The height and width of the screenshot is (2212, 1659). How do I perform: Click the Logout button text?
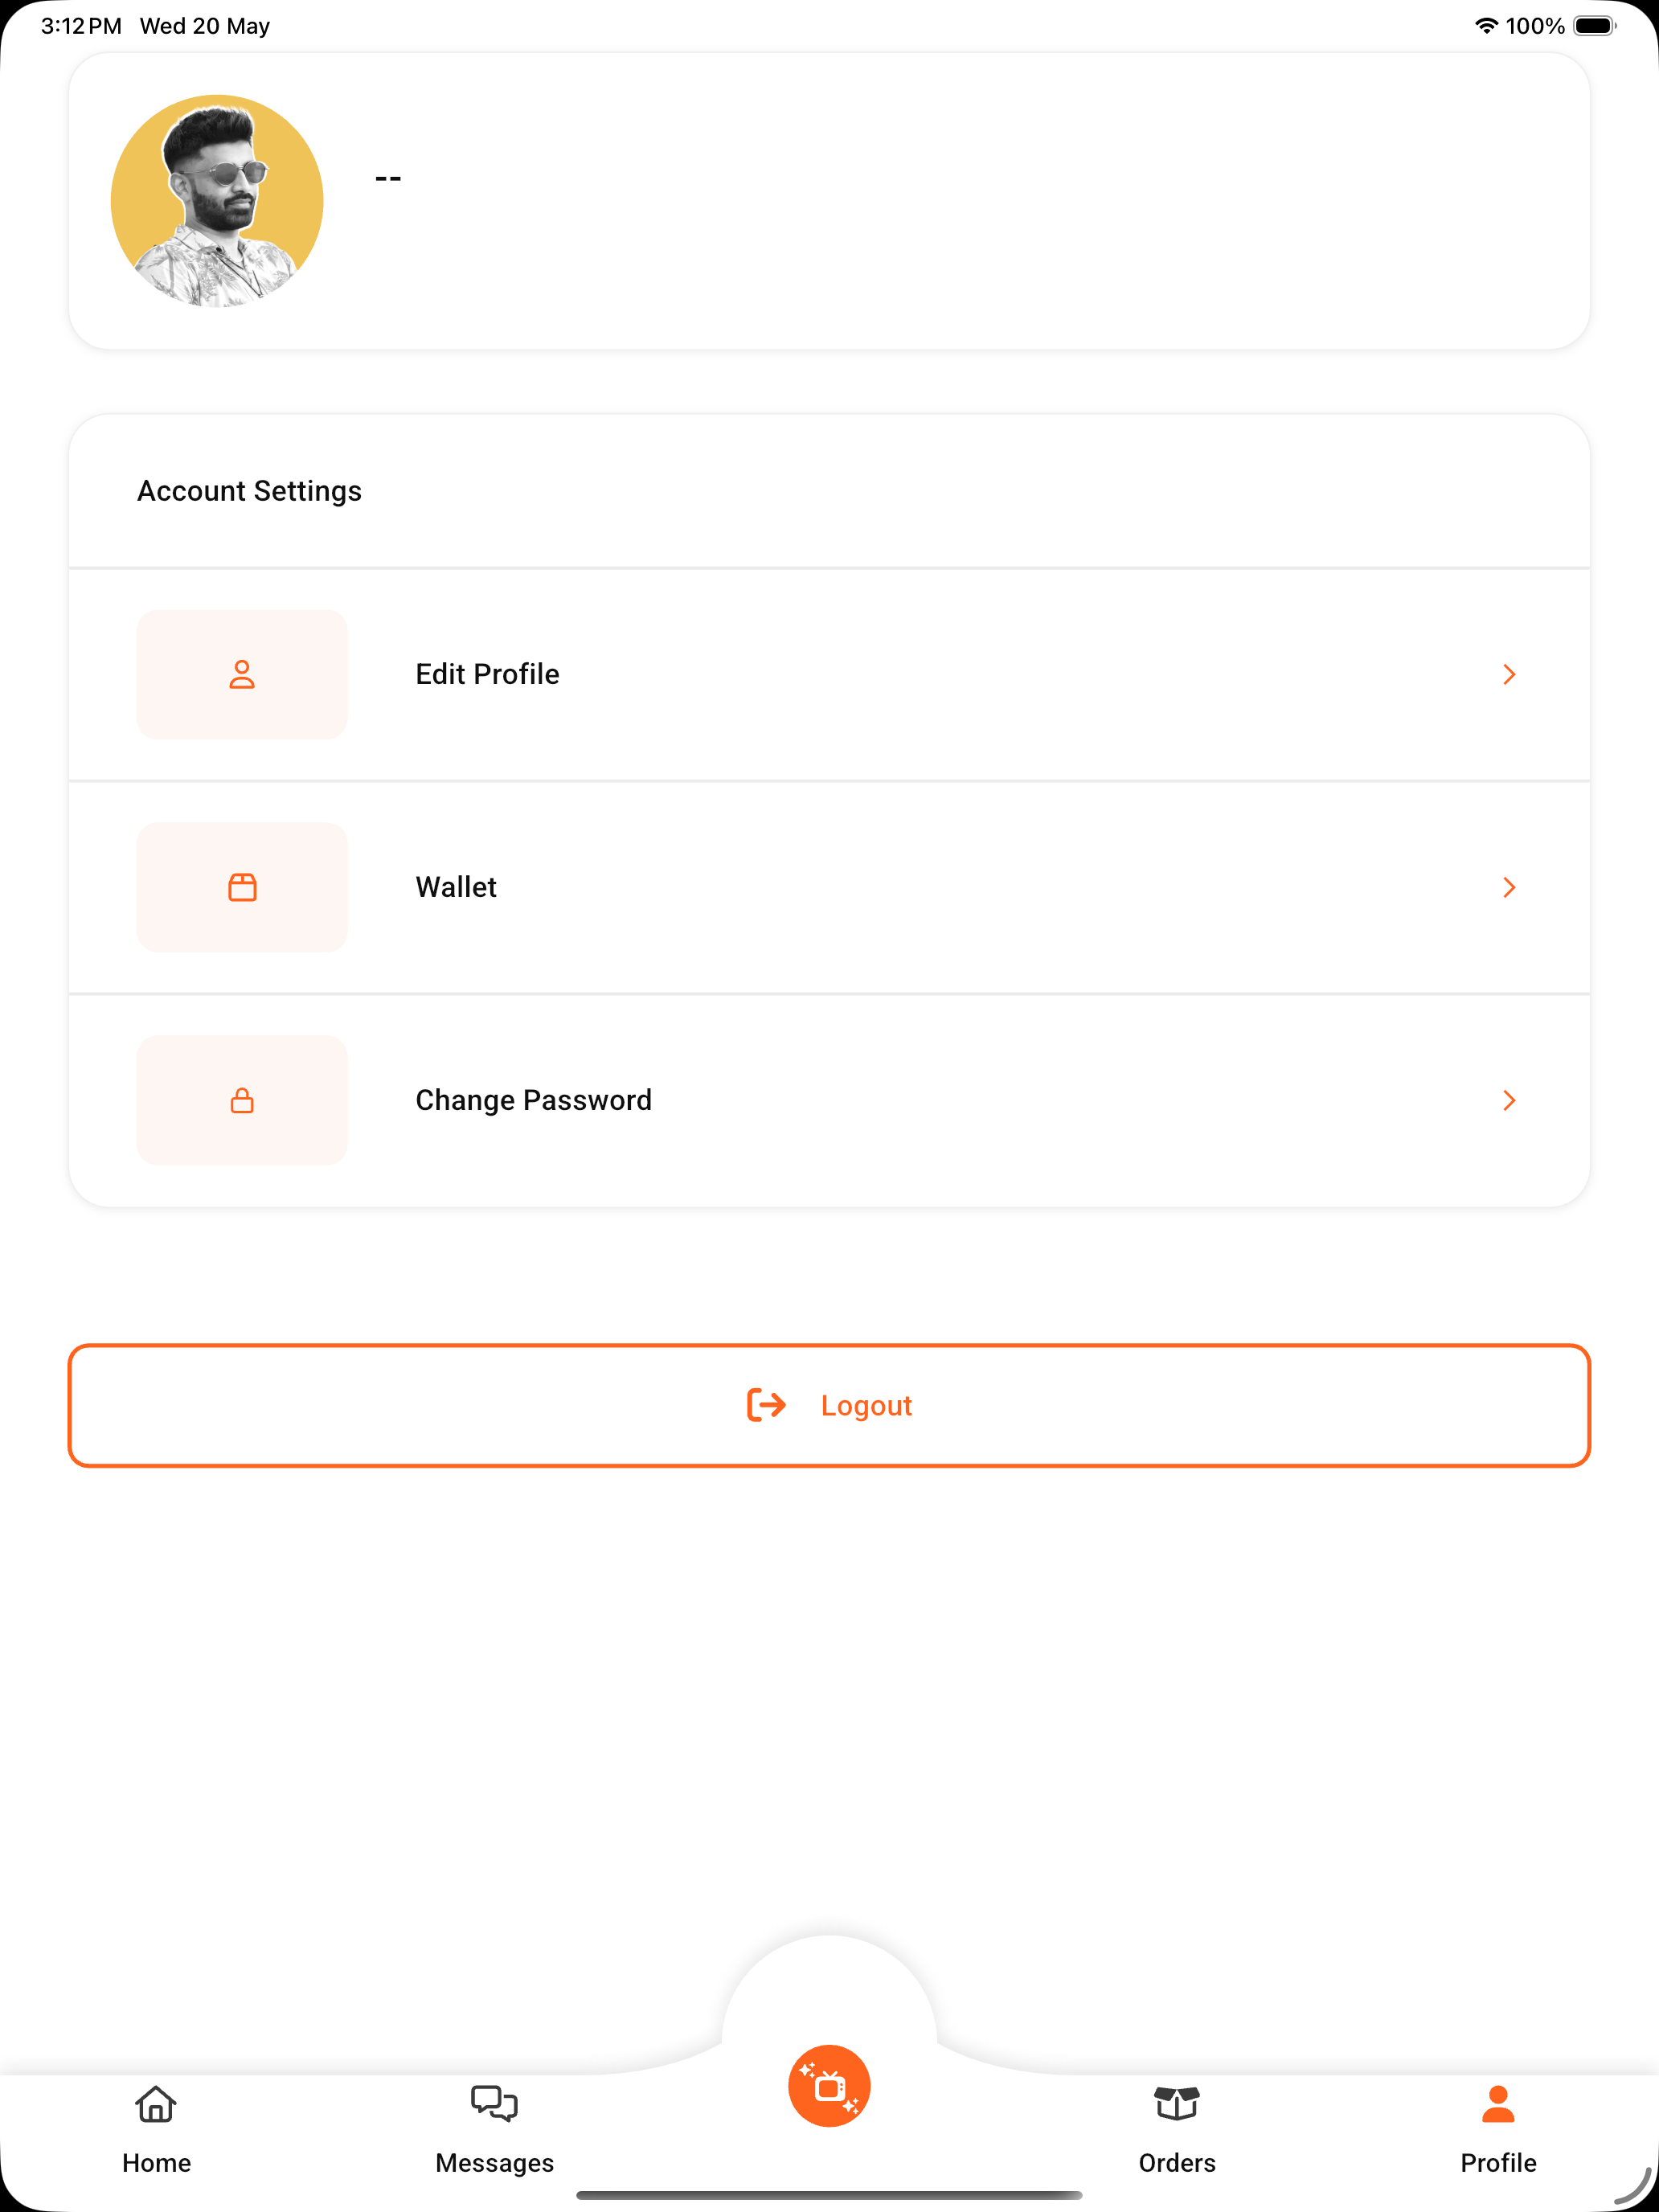point(866,1405)
